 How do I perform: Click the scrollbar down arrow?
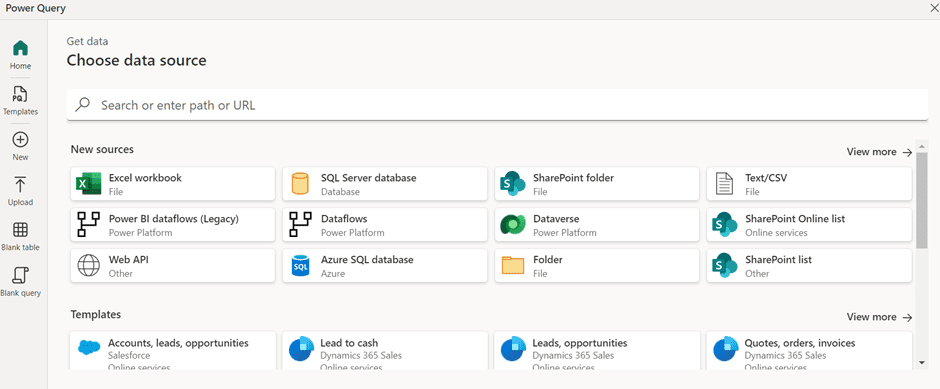(x=921, y=363)
